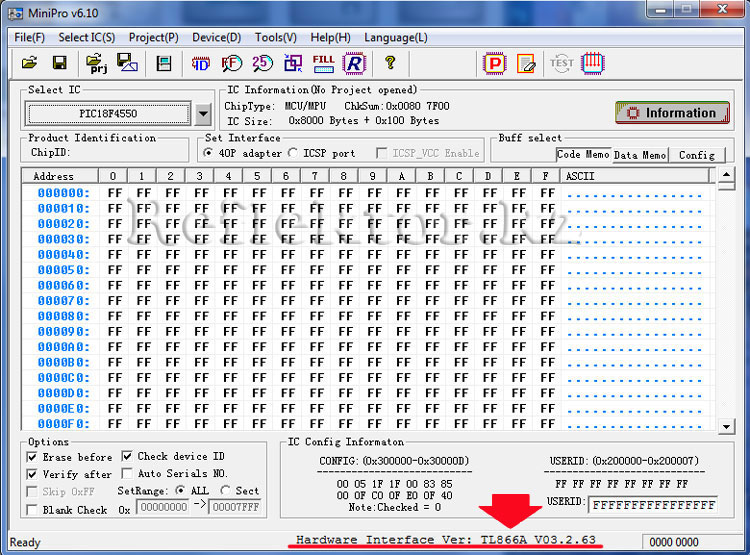750x555 pixels.
Task: Select address row 000000:
Action: click(x=64, y=193)
